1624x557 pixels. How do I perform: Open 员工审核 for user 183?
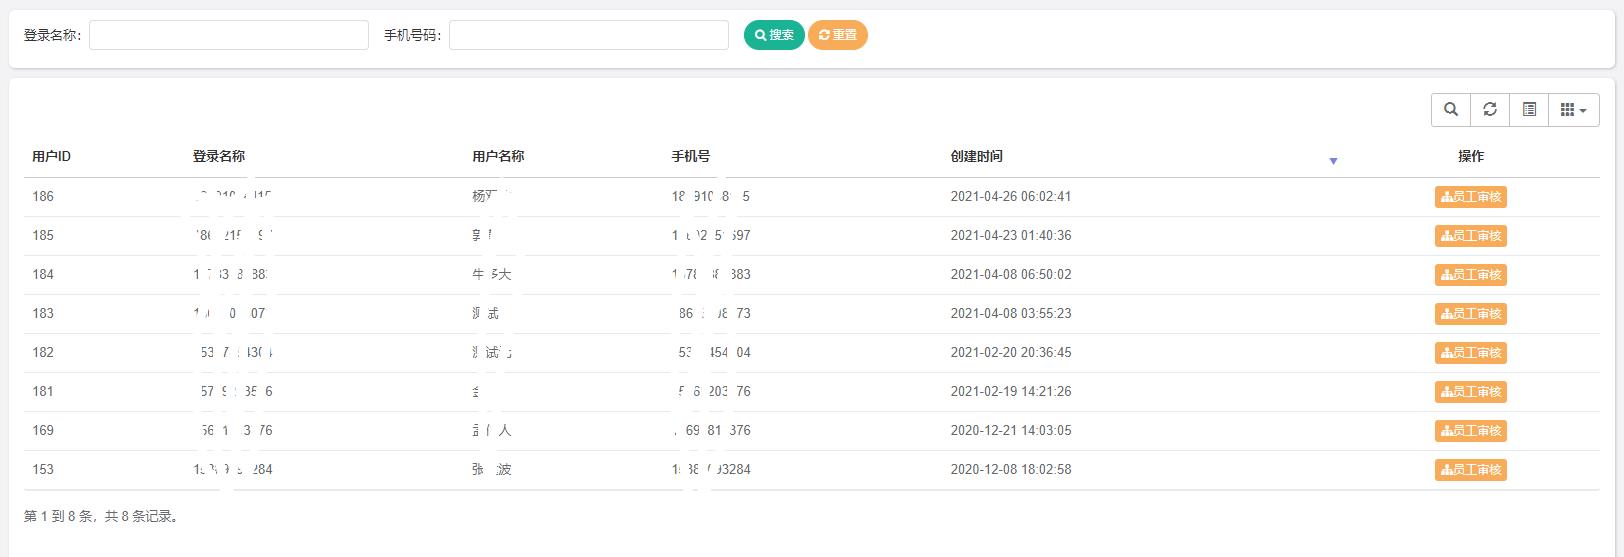click(1470, 314)
